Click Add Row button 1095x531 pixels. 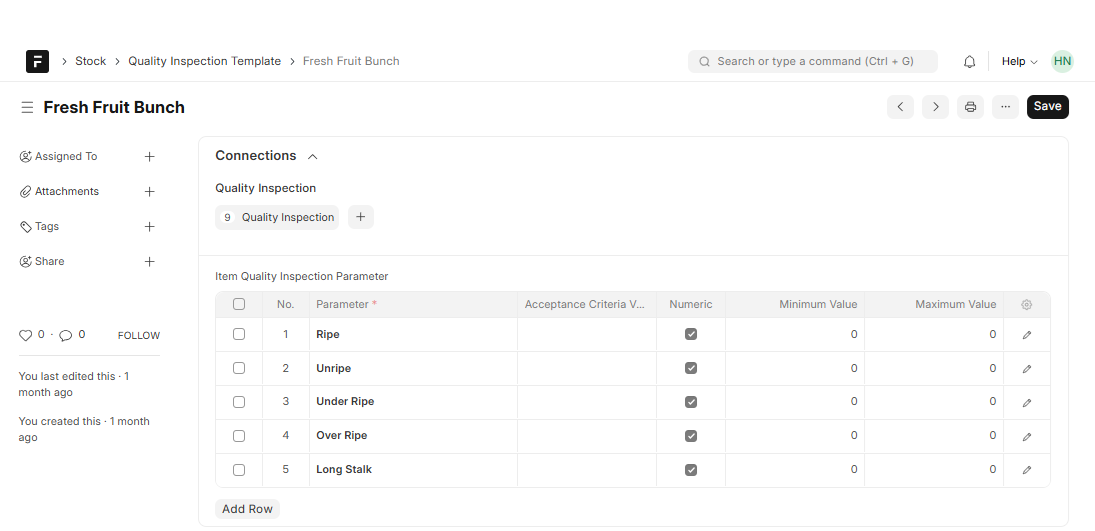(x=247, y=509)
